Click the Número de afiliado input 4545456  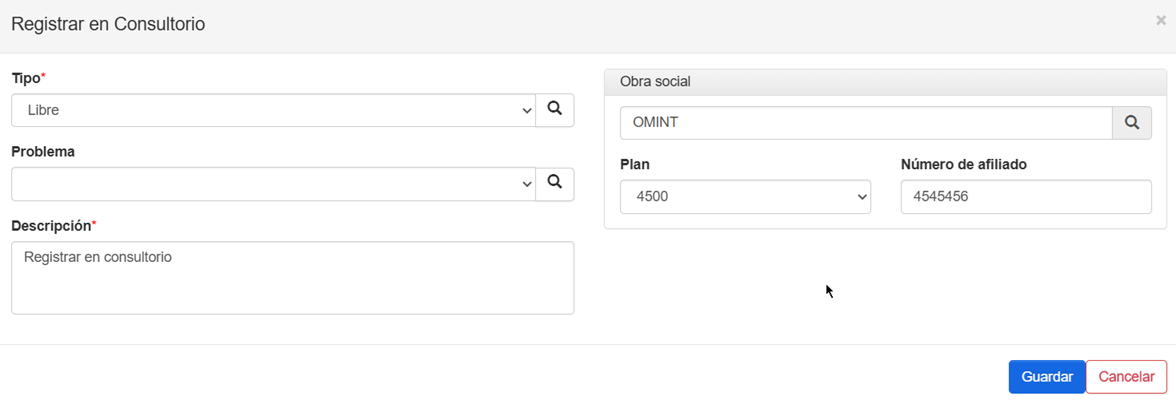point(1026,196)
